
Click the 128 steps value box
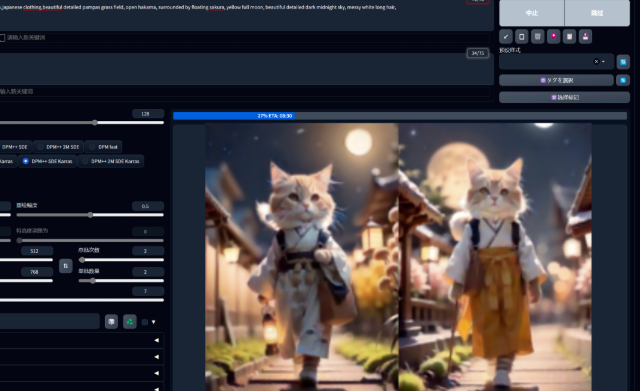148,114
